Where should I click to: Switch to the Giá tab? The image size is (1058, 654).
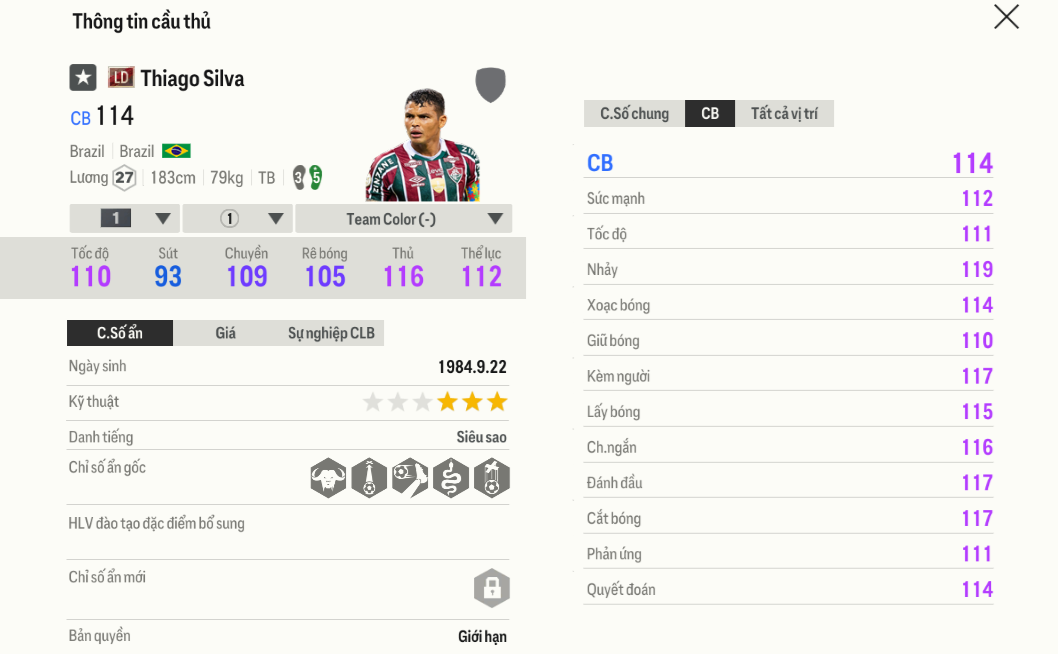click(227, 333)
